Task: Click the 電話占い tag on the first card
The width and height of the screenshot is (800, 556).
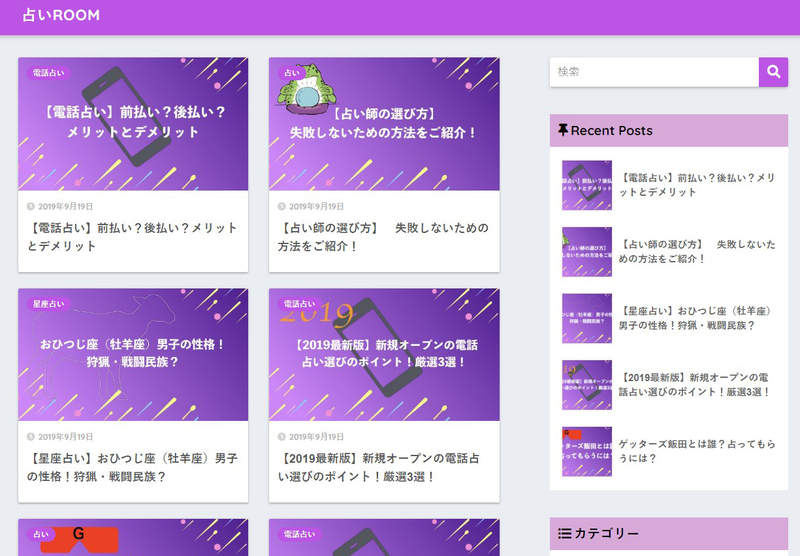Action: [49, 73]
